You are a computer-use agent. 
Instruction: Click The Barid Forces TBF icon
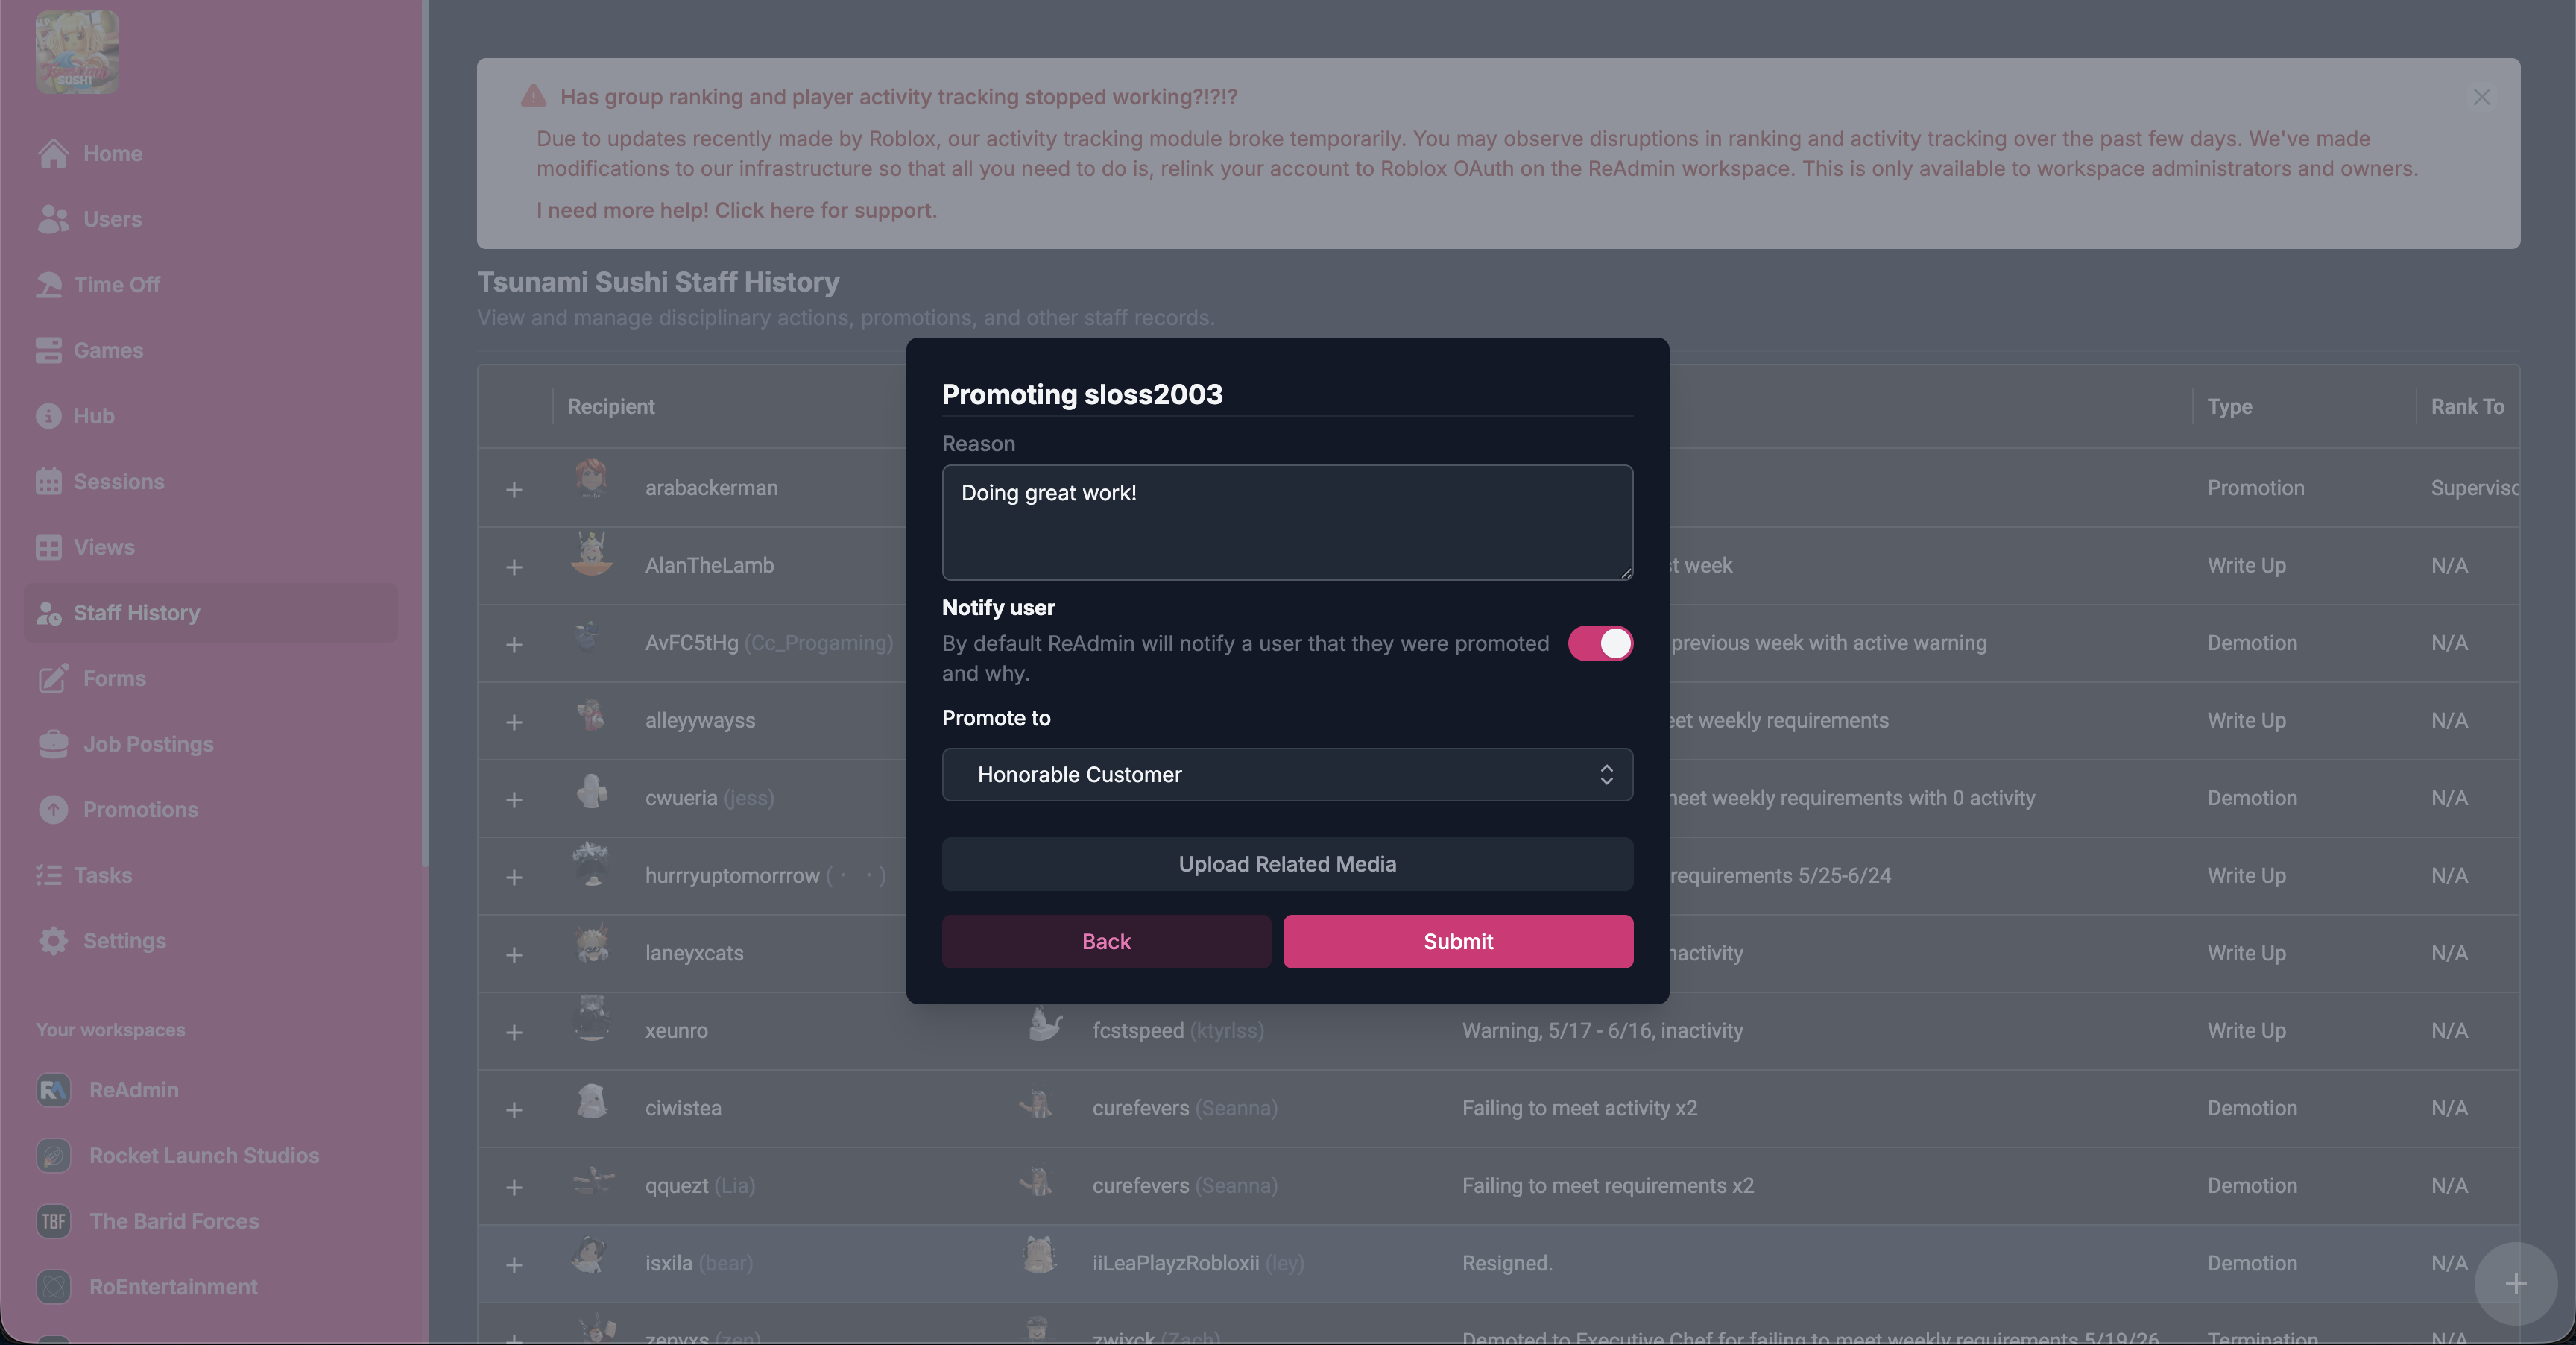click(54, 1221)
